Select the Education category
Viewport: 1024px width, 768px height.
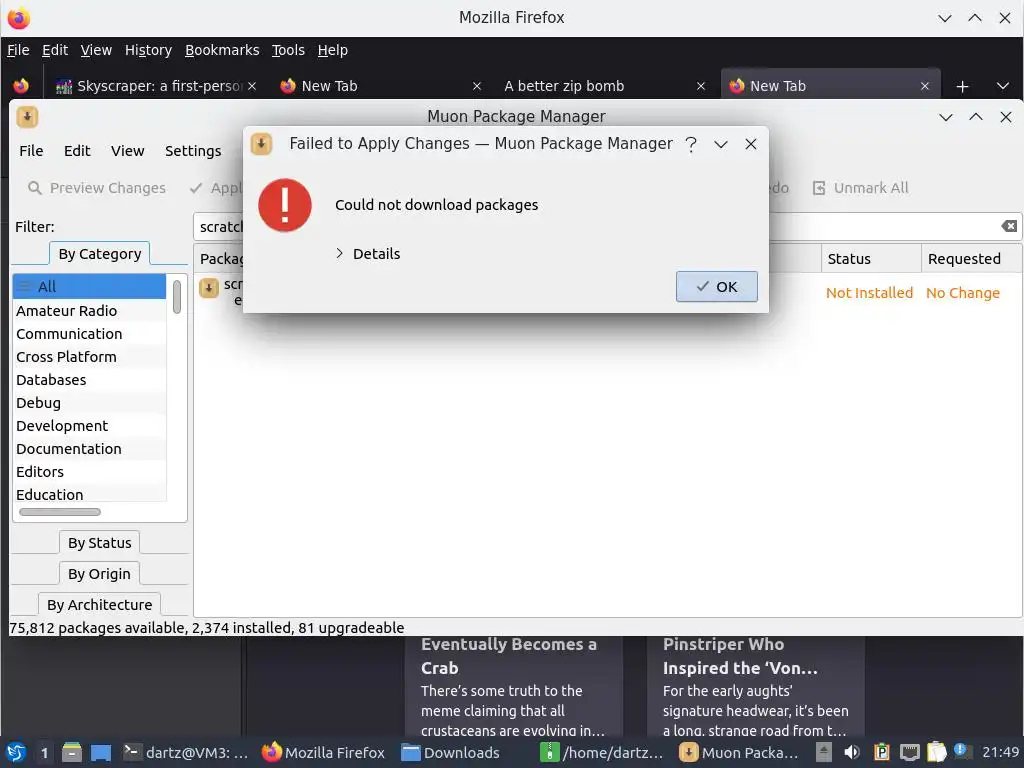click(x=89, y=494)
